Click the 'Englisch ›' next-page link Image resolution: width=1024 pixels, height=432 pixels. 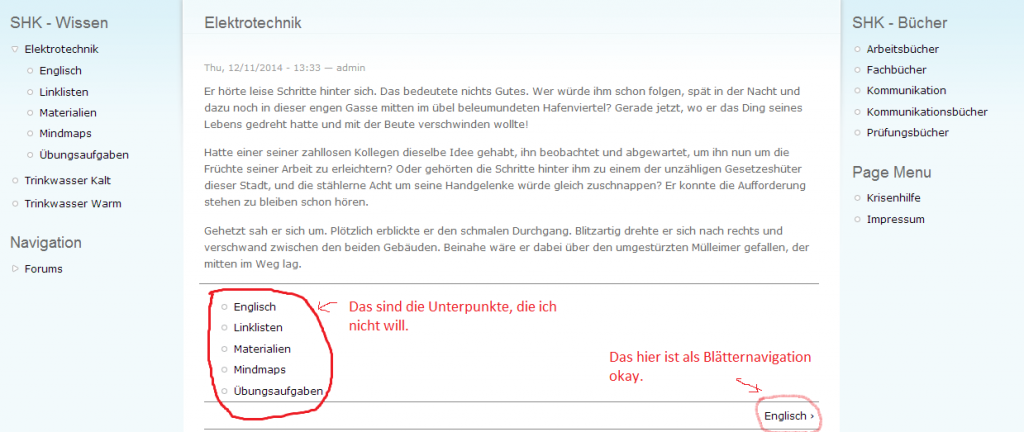click(x=789, y=415)
